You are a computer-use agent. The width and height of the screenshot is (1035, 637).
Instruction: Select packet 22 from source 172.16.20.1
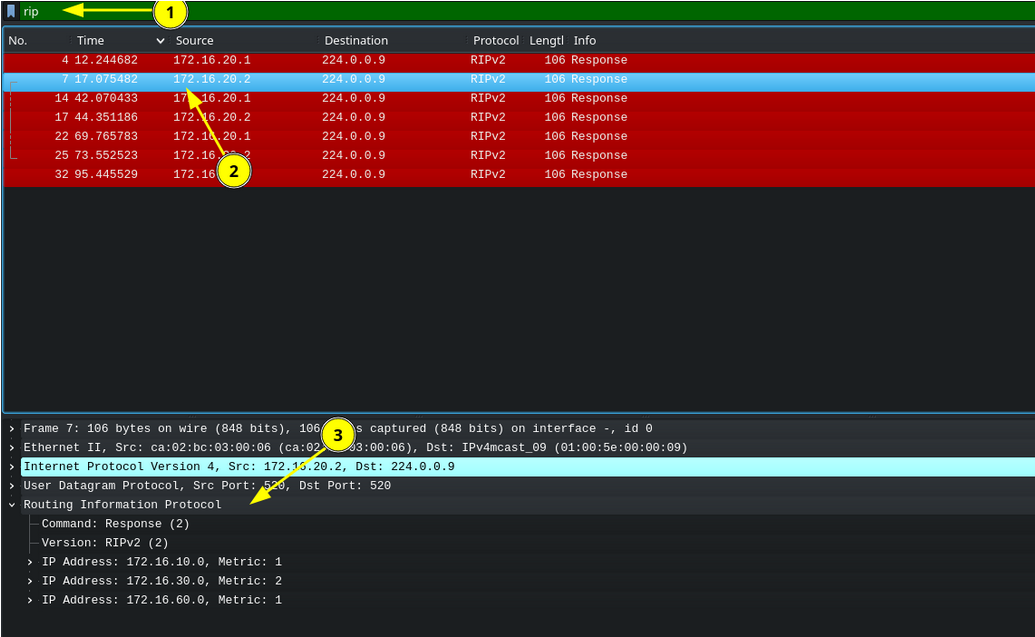click(300, 136)
